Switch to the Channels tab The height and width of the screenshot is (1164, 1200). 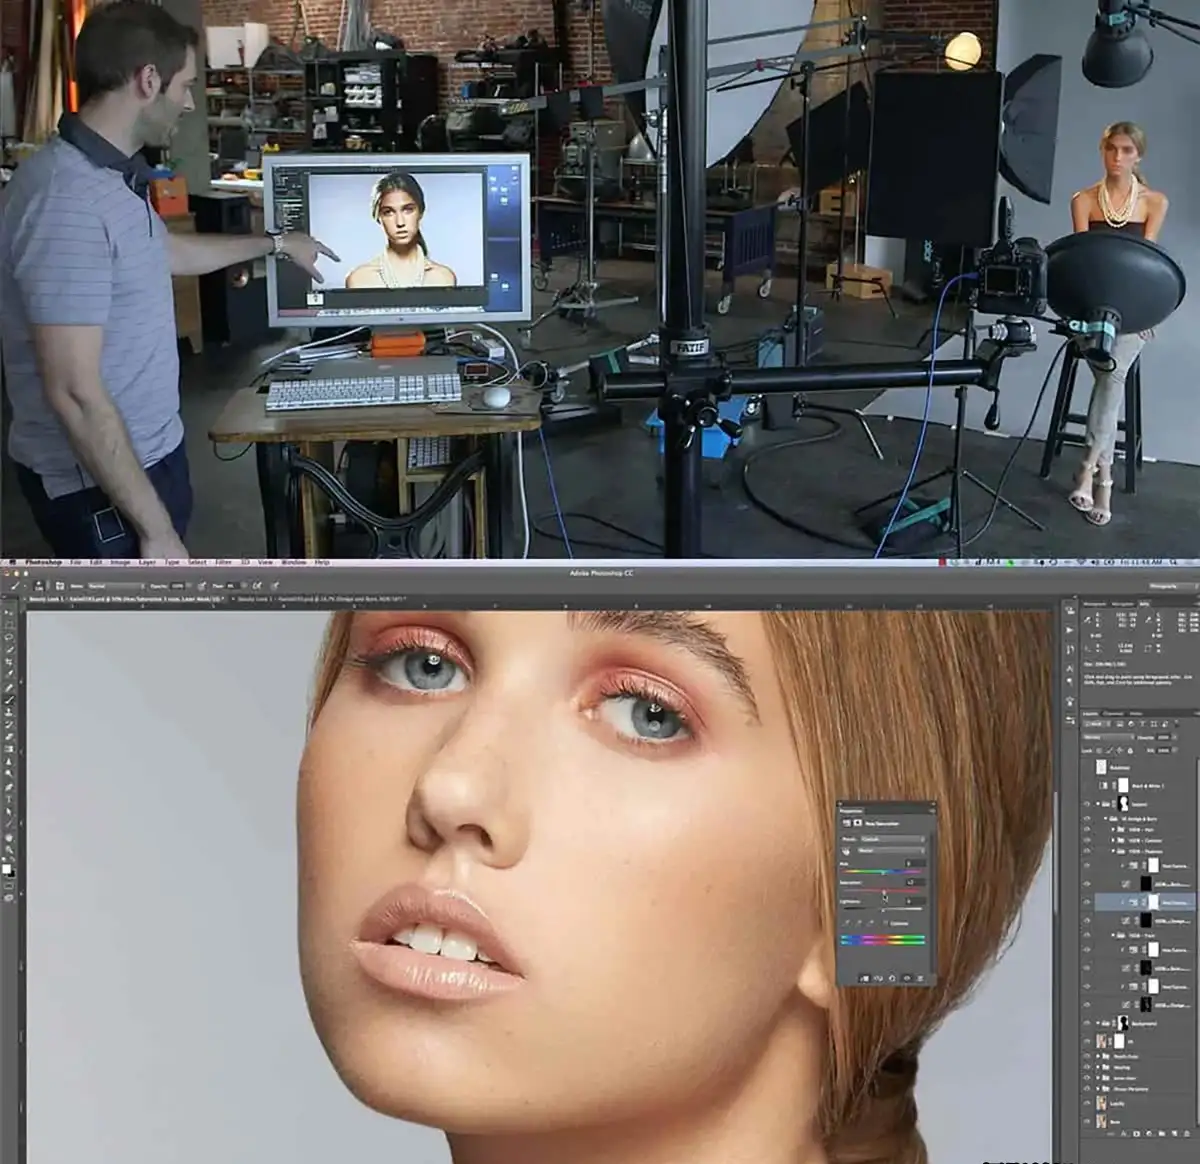[x=1115, y=713]
